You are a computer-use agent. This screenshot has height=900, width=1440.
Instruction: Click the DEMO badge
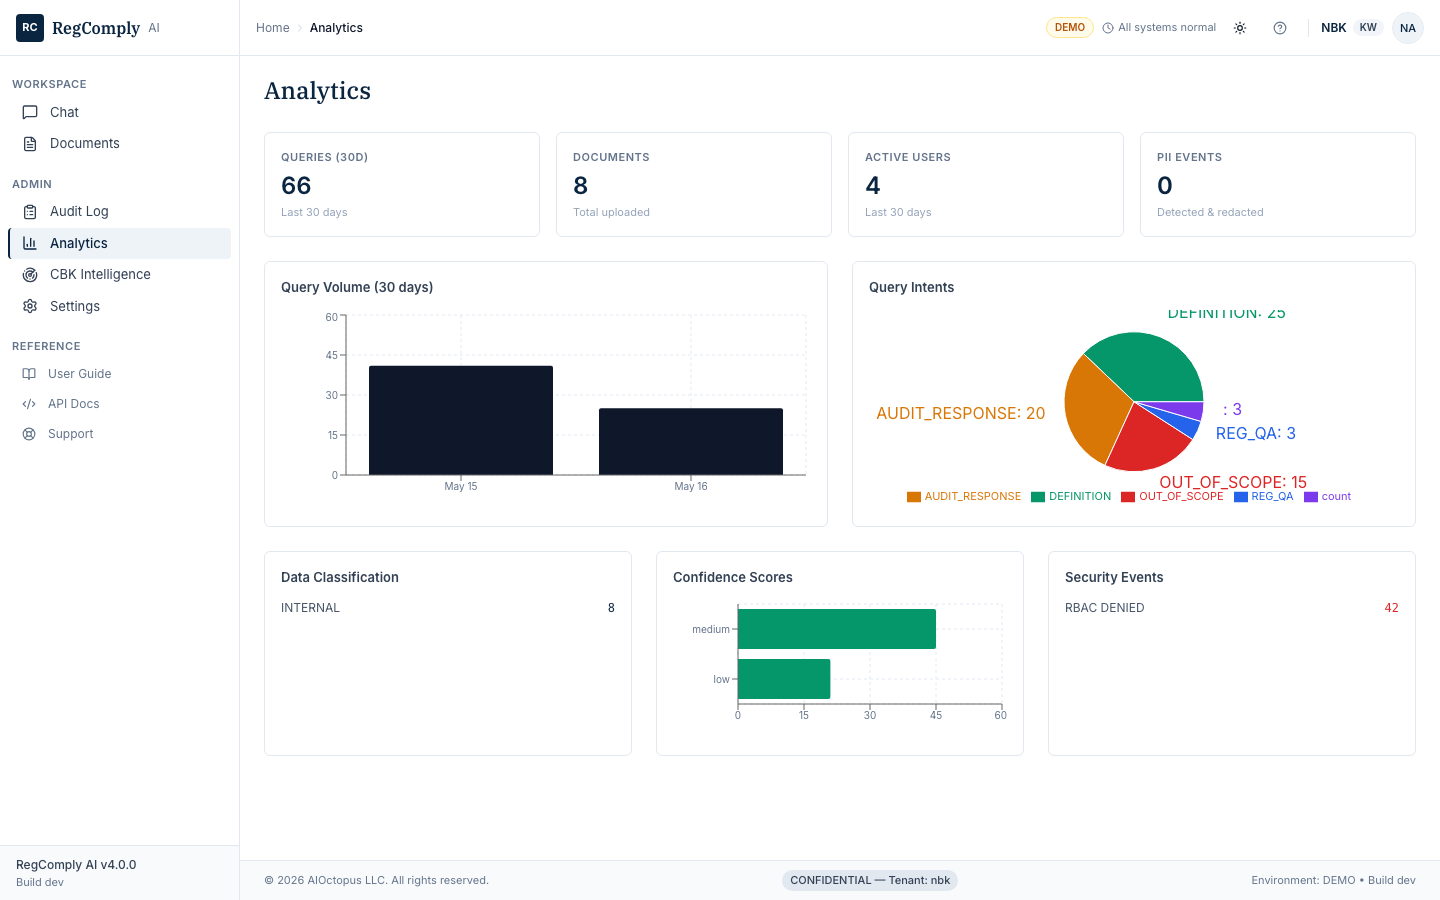click(1070, 28)
